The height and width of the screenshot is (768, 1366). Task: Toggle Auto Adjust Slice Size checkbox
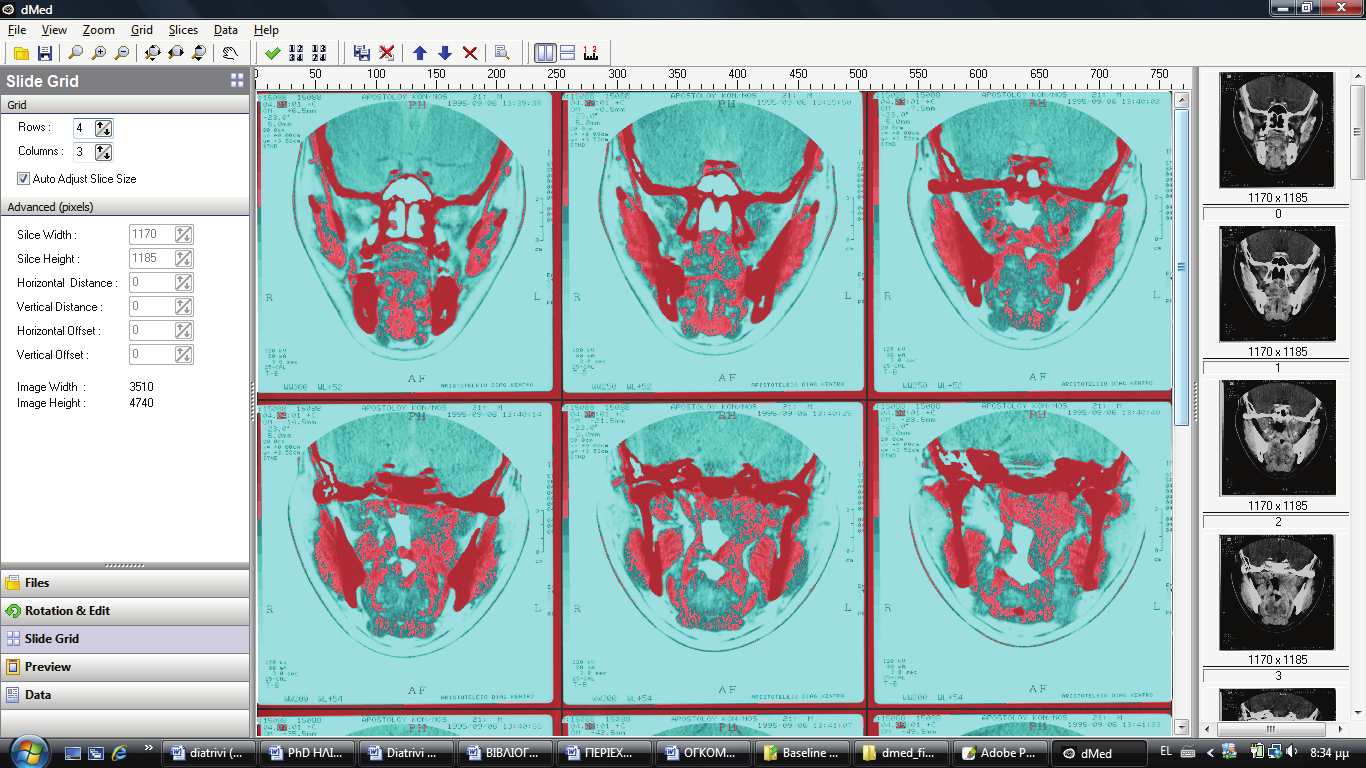[x=23, y=179]
